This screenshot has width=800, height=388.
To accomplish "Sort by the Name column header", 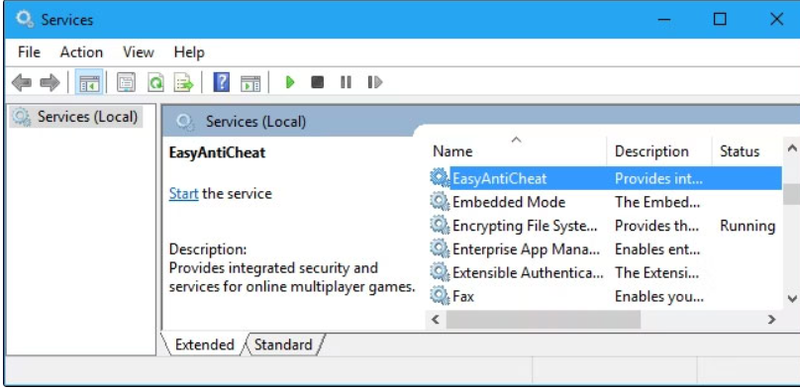I will tap(516, 151).
